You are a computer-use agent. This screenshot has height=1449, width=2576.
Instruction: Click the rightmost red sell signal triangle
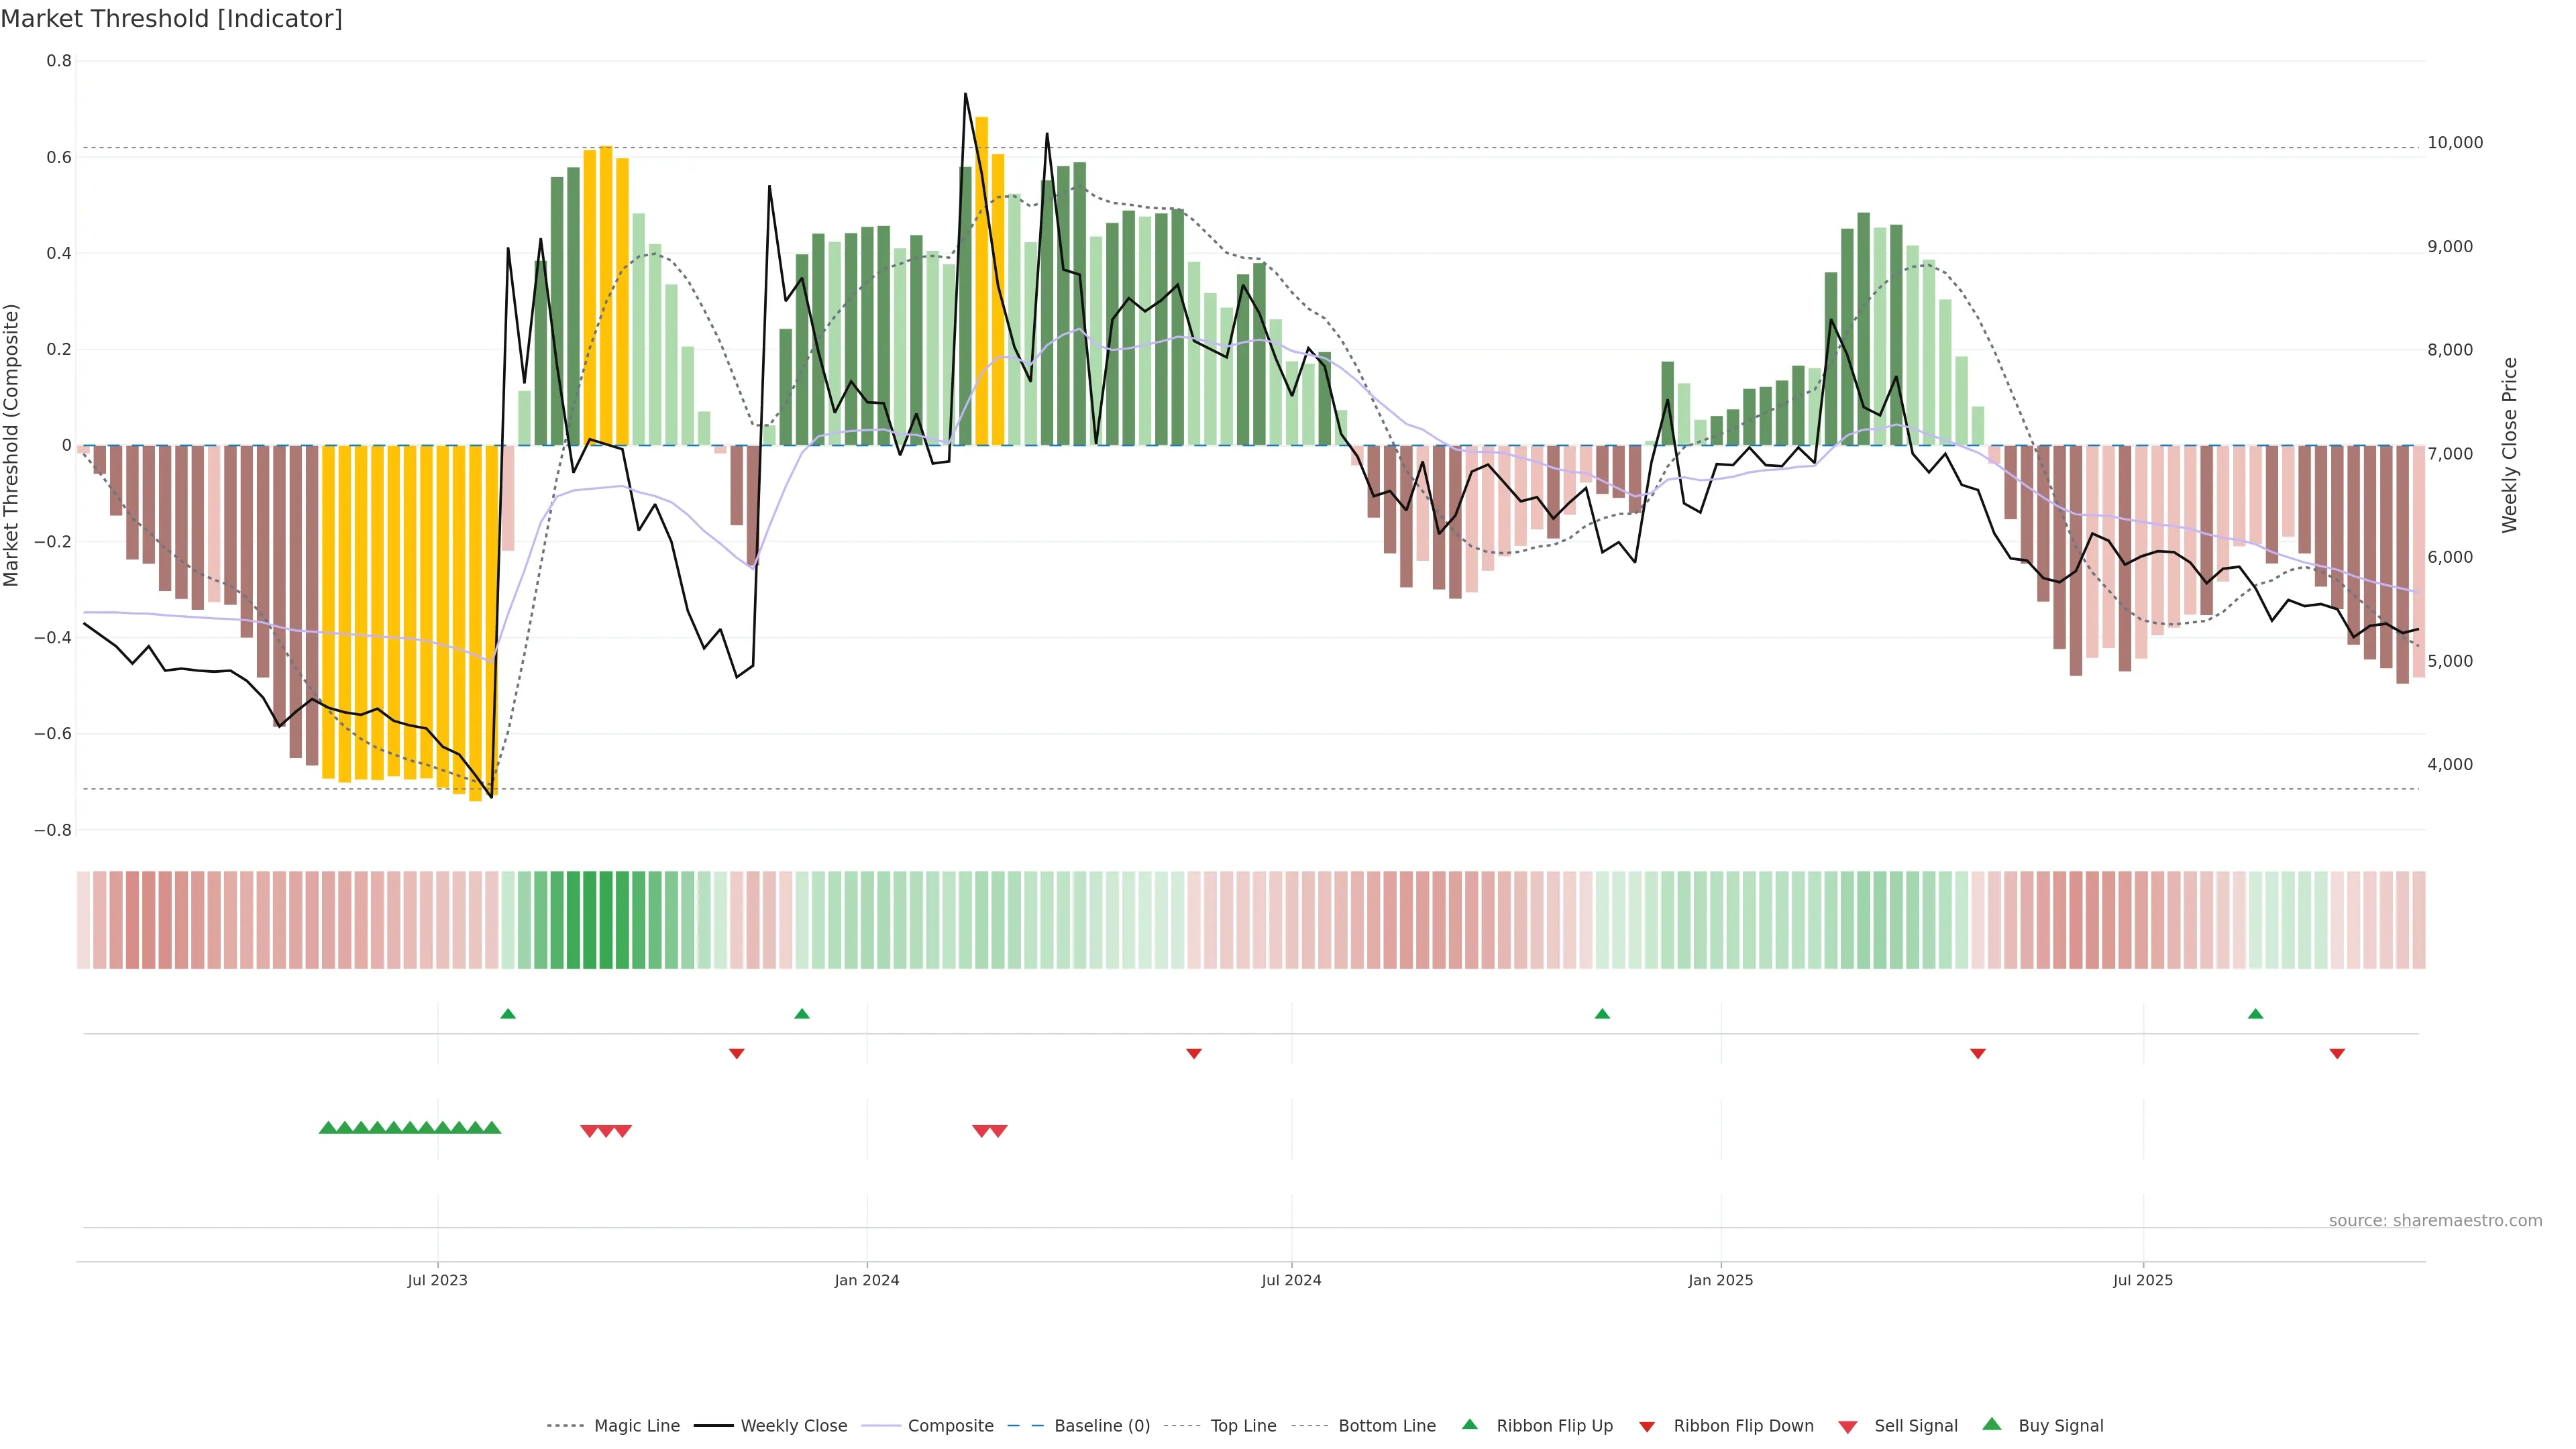tap(998, 1131)
